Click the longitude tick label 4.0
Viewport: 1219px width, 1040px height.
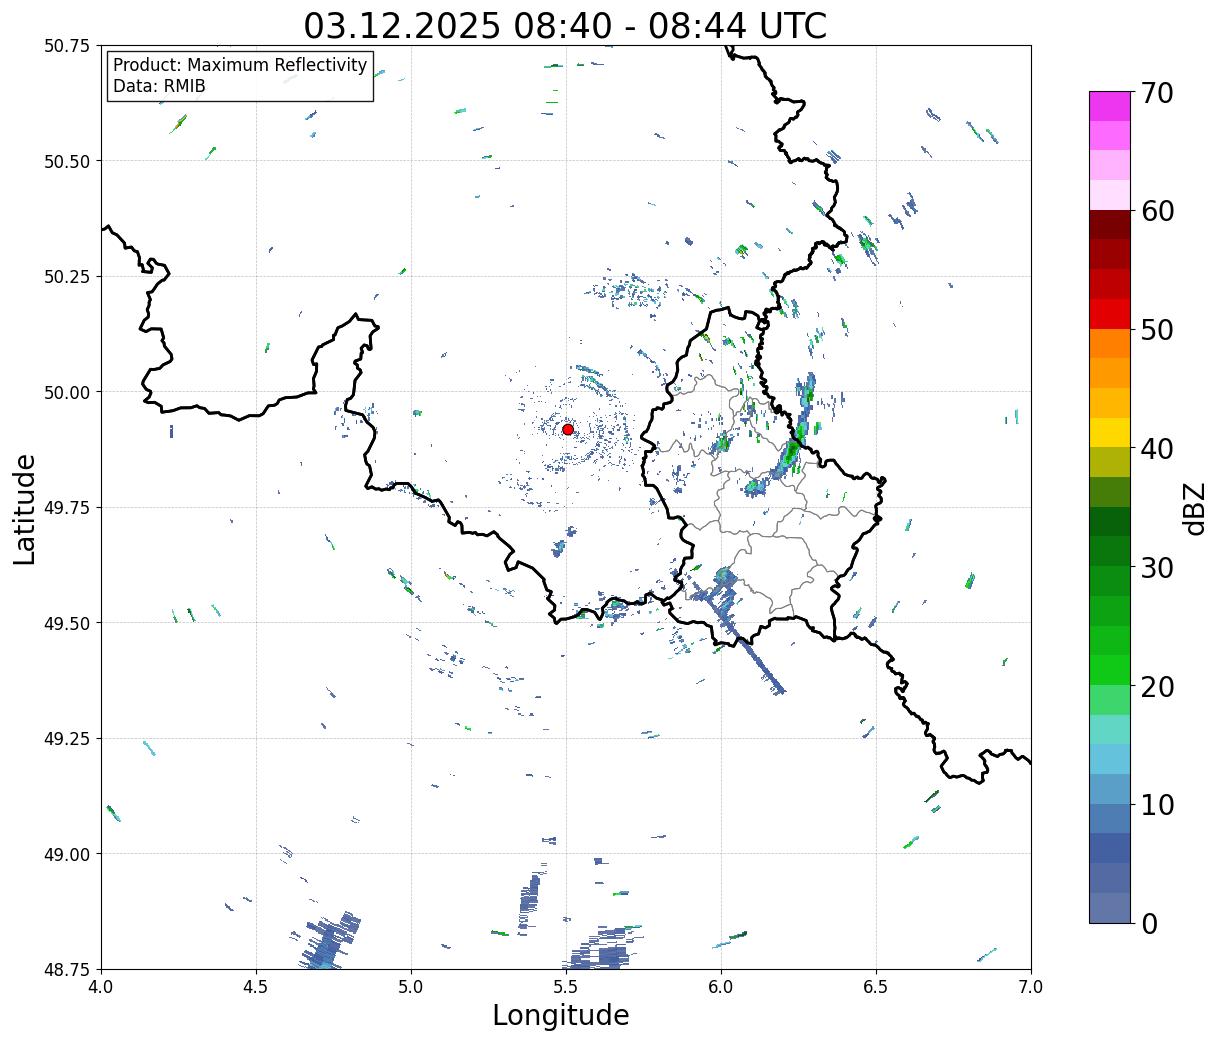pyautogui.click(x=101, y=987)
